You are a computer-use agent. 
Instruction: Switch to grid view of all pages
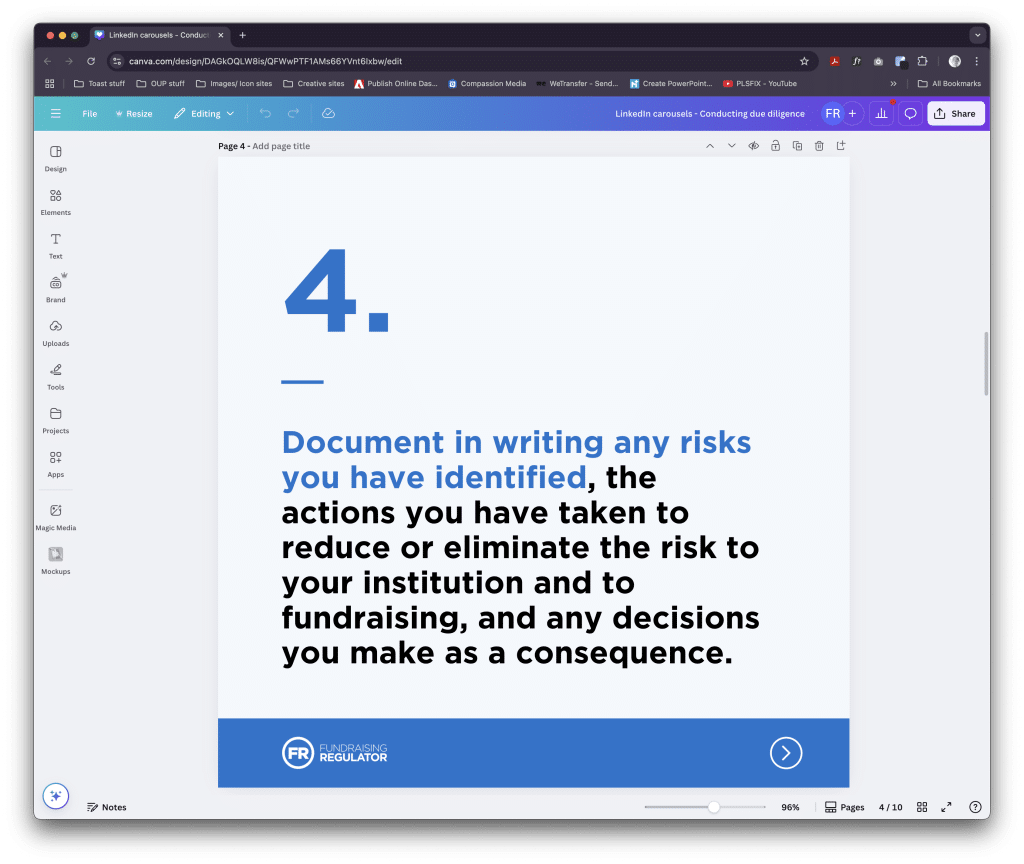tap(921, 807)
